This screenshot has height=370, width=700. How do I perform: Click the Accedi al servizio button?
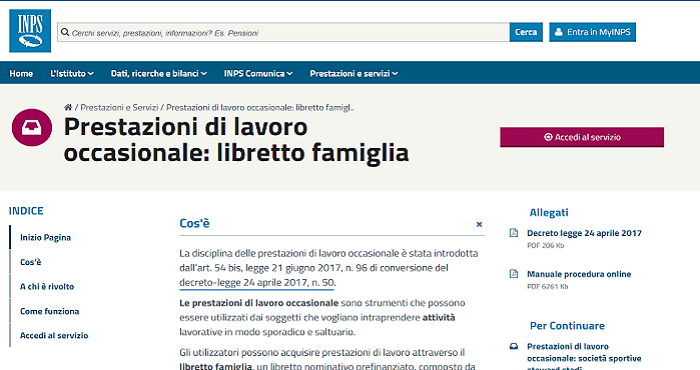tap(582, 137)
